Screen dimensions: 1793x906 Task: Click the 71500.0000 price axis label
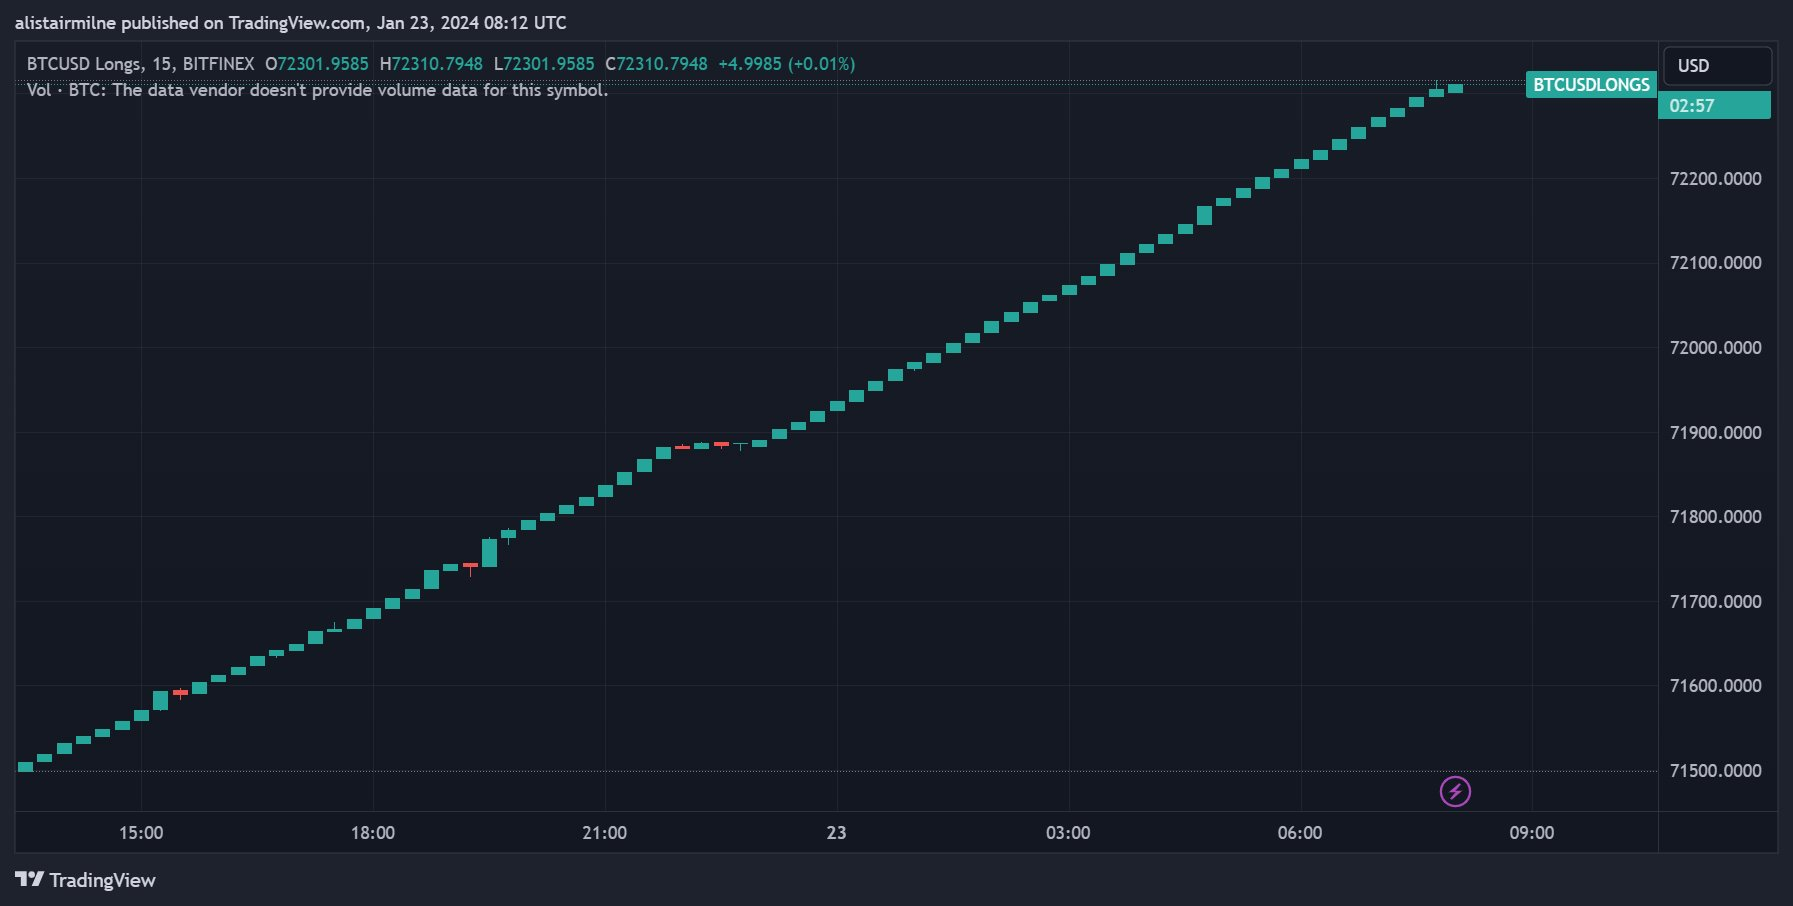point(1715,771)
